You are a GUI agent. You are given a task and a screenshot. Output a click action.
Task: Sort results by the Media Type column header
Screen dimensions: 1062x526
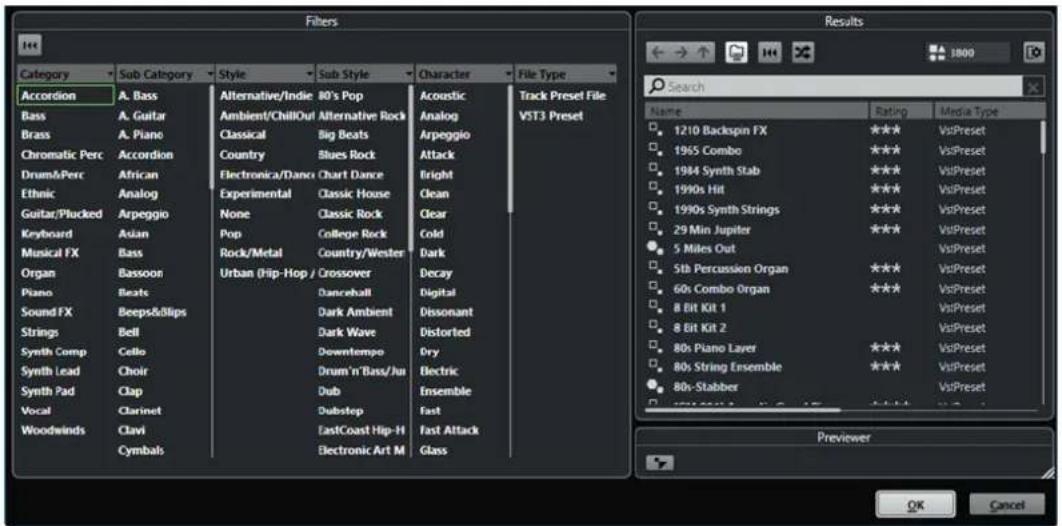coord(989,111)
